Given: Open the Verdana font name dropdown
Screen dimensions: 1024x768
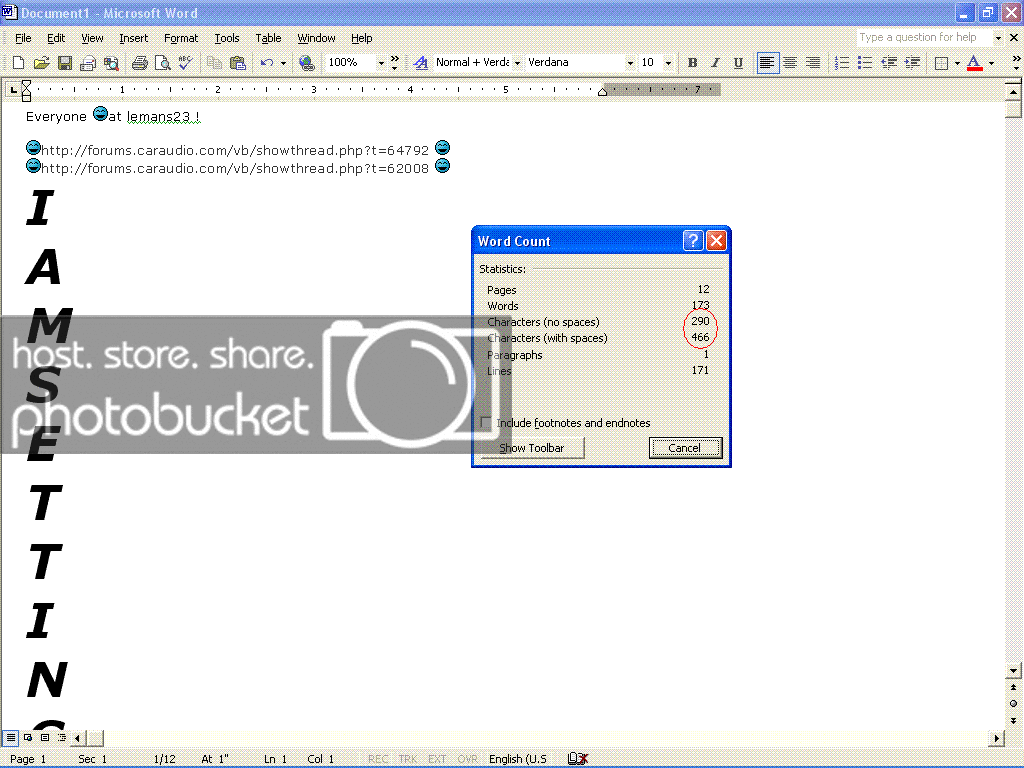Looking at the screenshot, I should (x=630, y=63).
